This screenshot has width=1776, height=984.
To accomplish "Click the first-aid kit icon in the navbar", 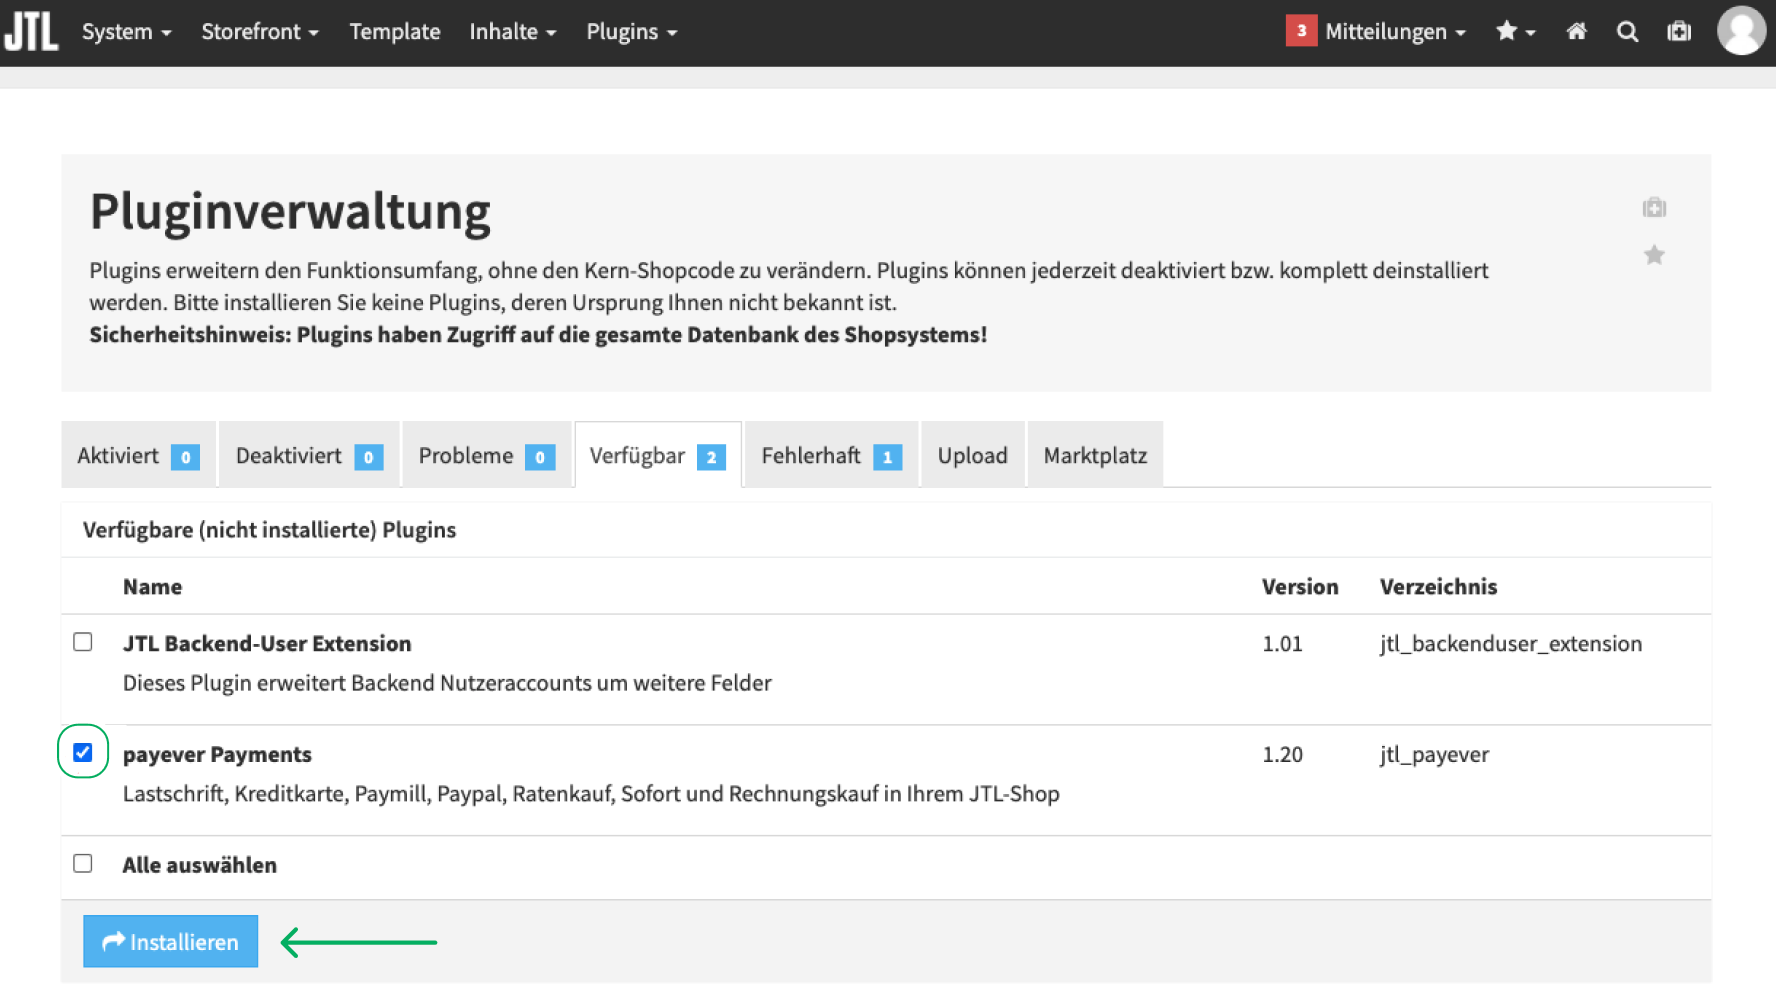I will [1680, 32].
